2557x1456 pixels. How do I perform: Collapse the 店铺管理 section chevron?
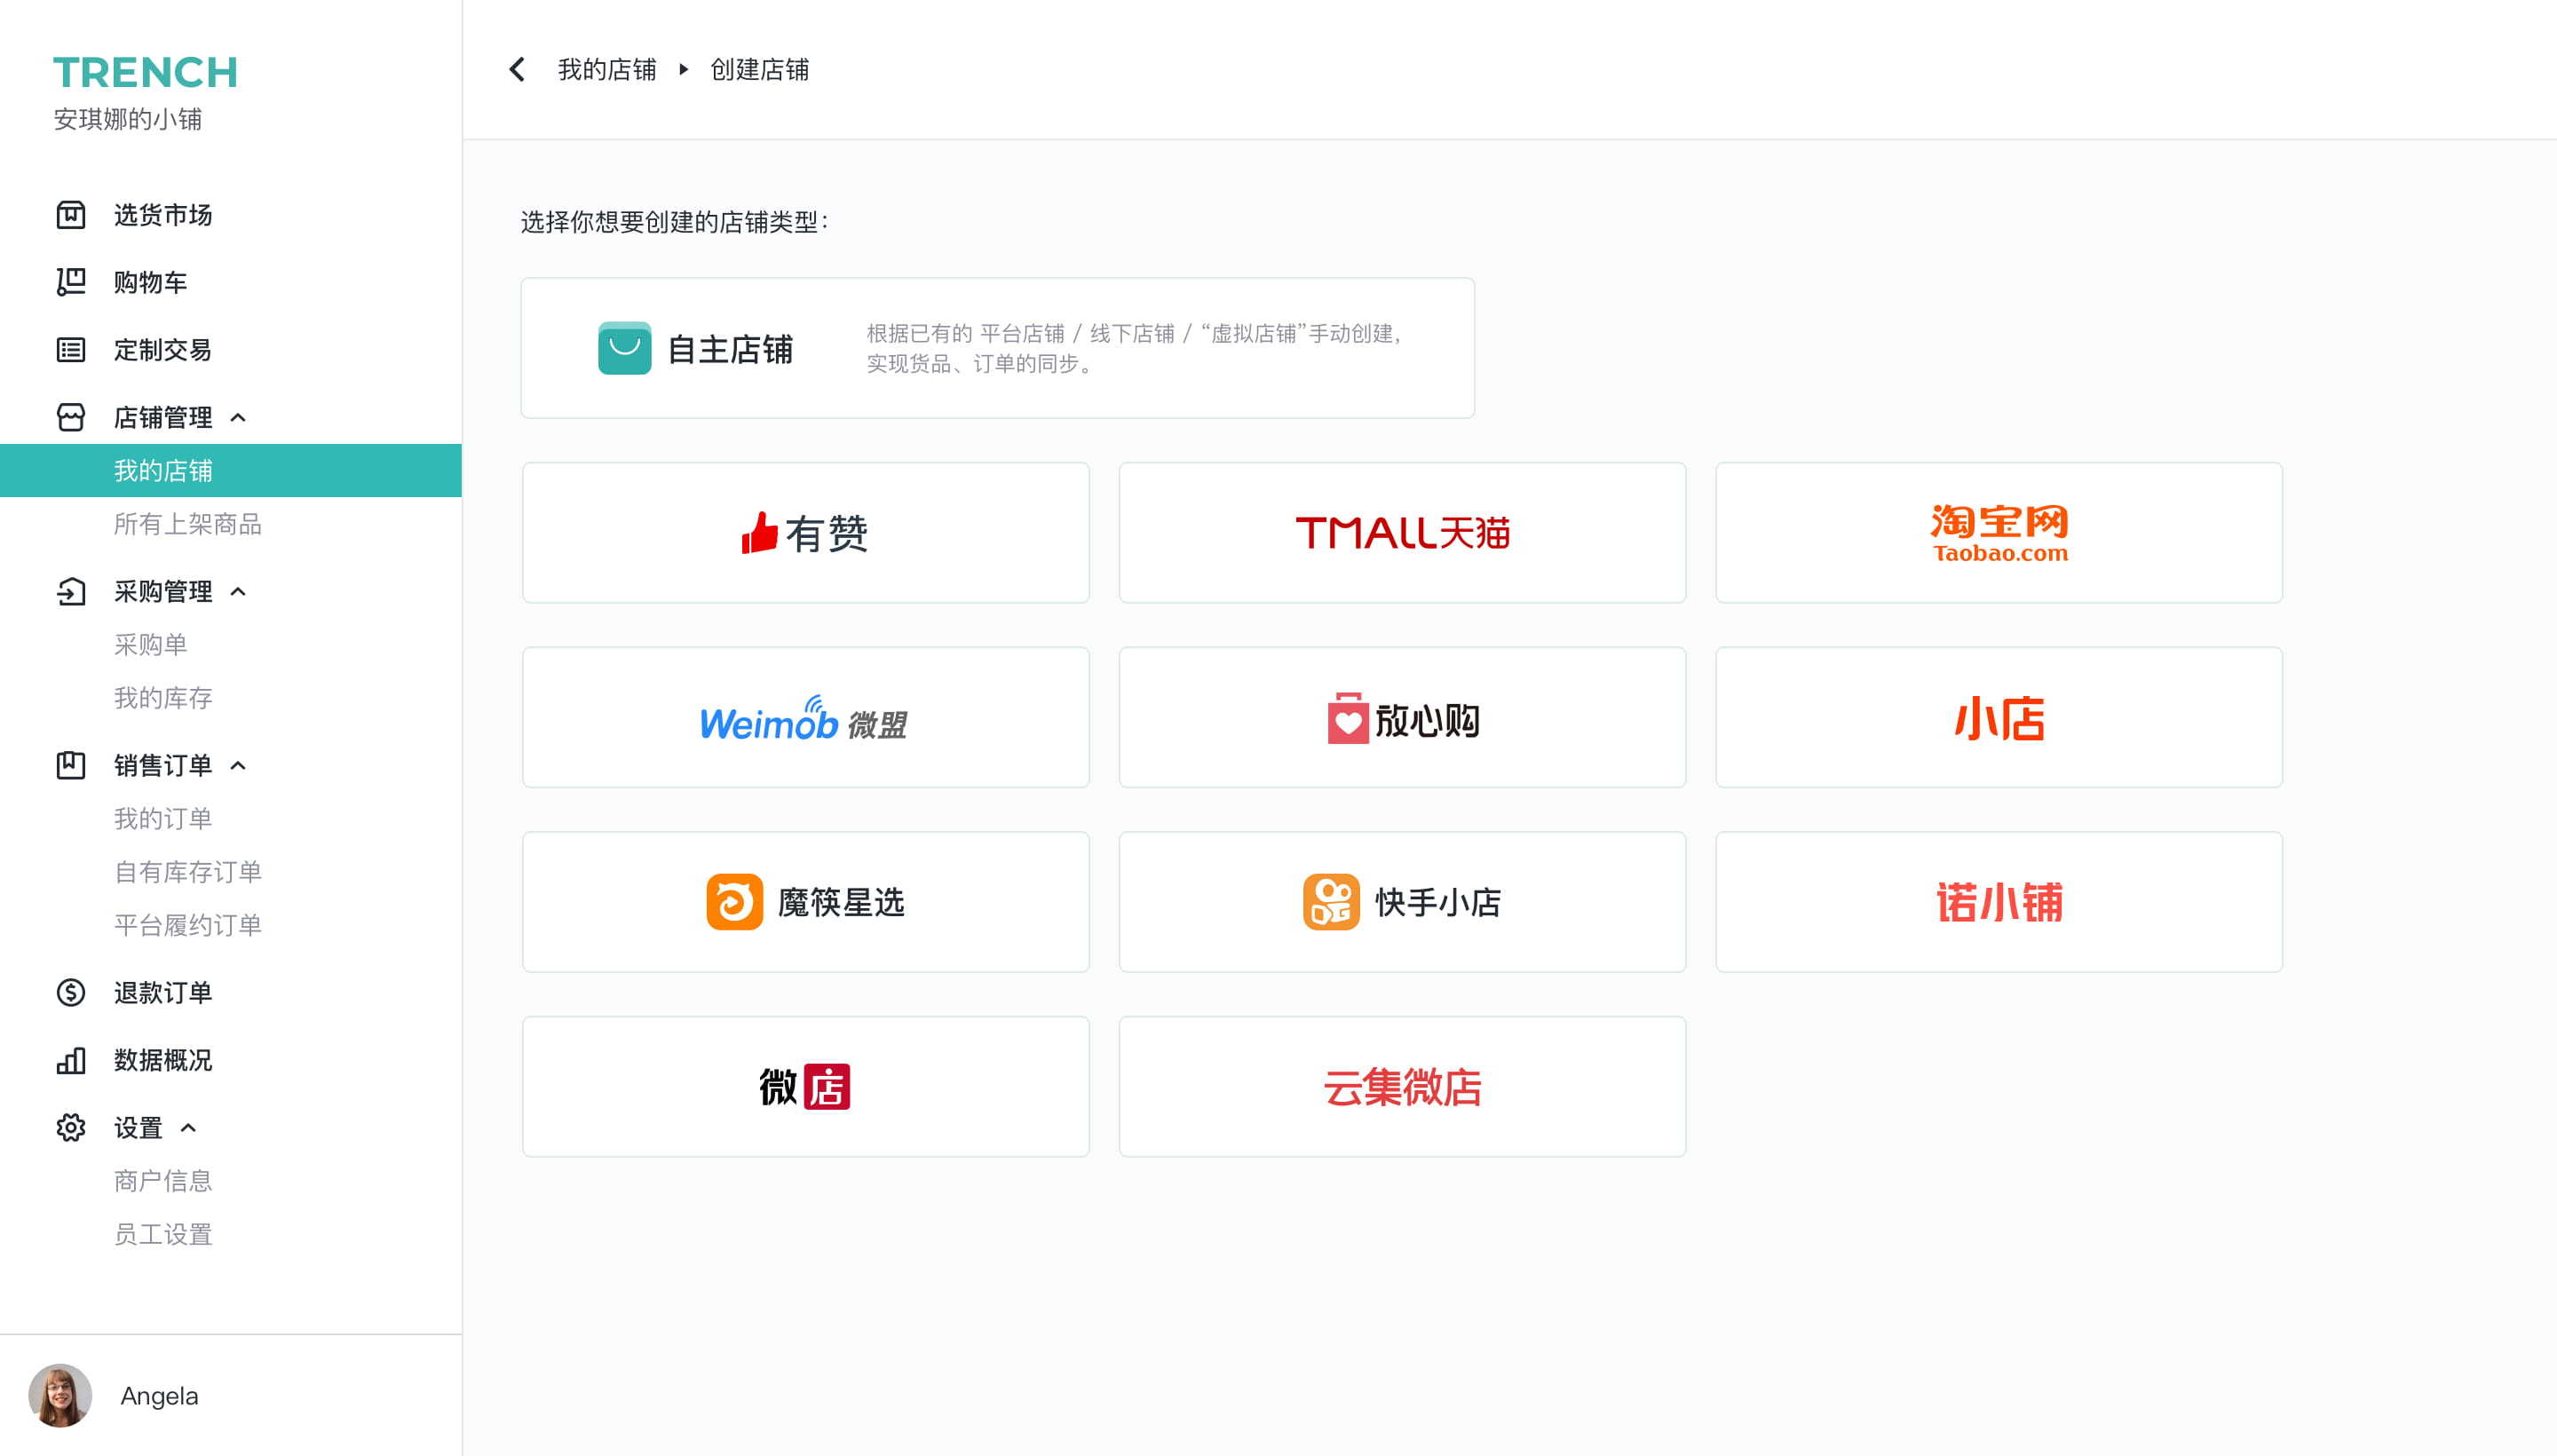(x=238, y=418)
